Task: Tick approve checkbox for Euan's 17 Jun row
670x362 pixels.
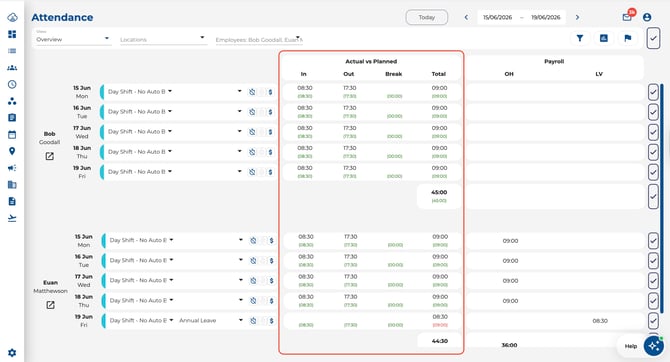Action: (x=653, y=281)
